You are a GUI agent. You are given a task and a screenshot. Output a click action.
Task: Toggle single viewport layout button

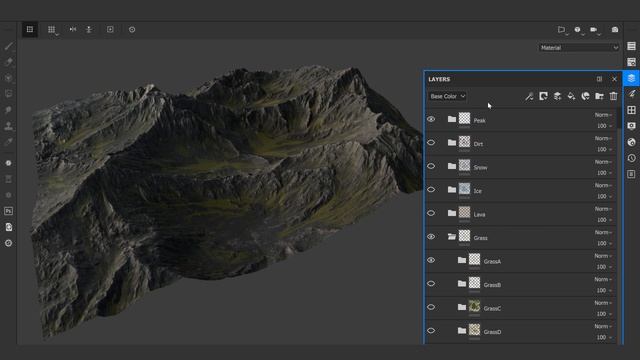(x=30, y=29)
